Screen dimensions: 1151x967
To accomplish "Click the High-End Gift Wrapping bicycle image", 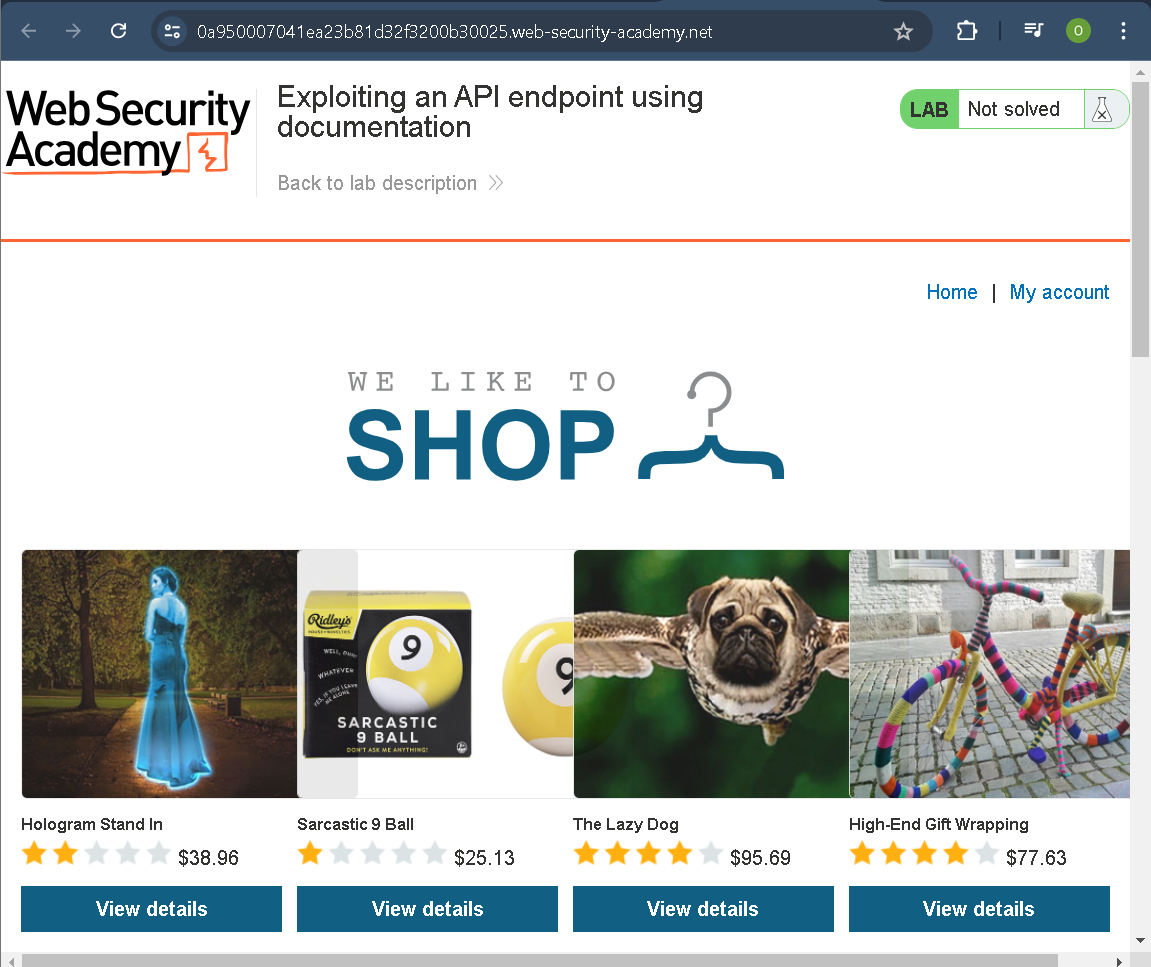I will tap(988, 674).
